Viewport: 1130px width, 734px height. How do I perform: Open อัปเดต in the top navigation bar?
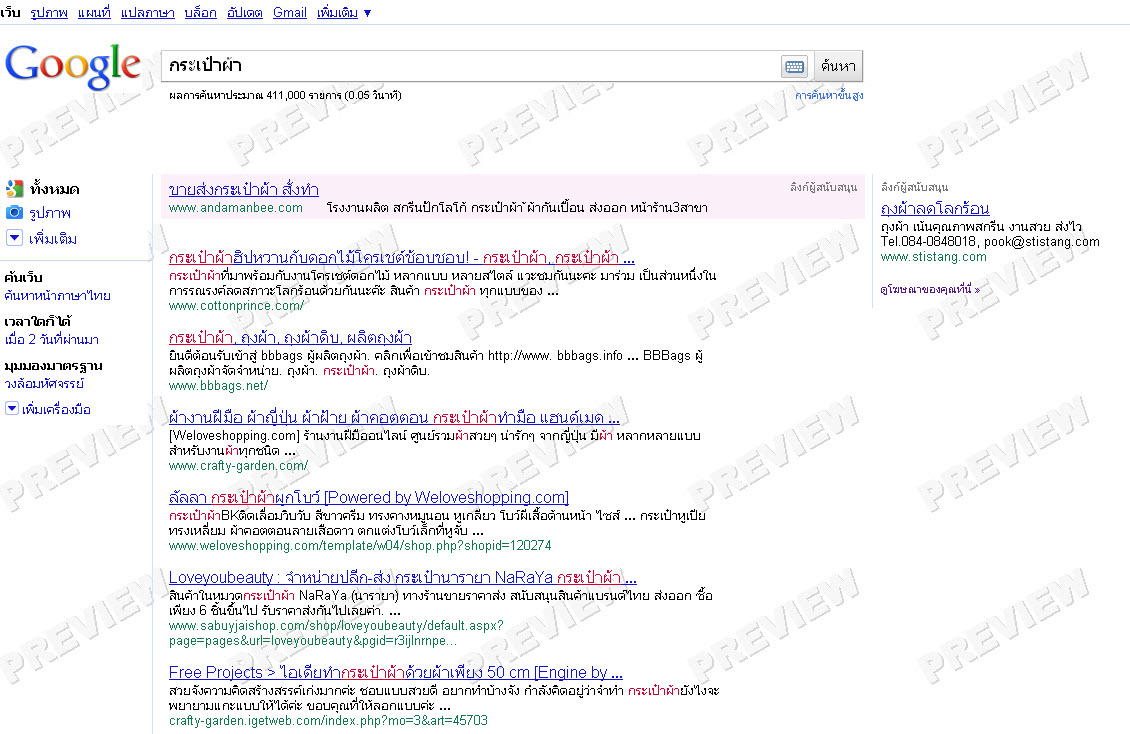pyautogui.click(x=244, y=12)
